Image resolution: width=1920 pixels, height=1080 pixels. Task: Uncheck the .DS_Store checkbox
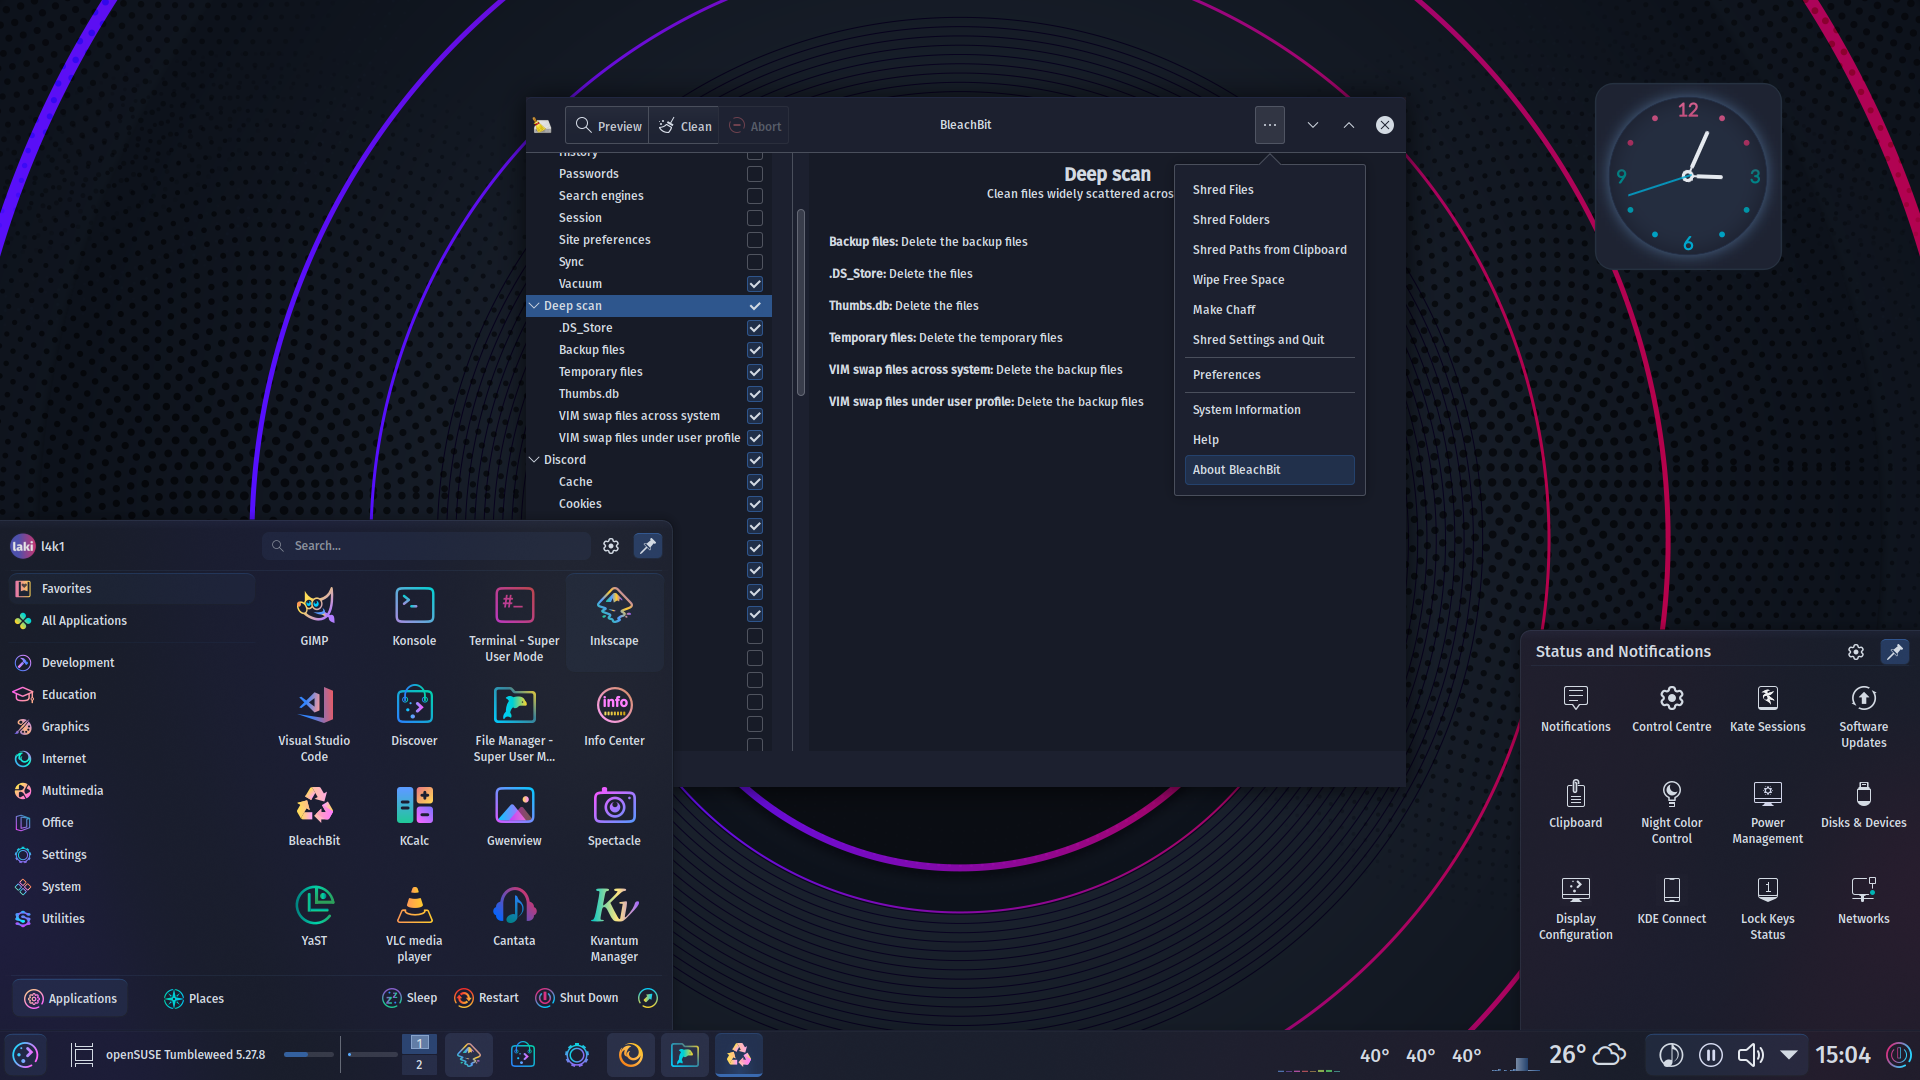[755, 328]
